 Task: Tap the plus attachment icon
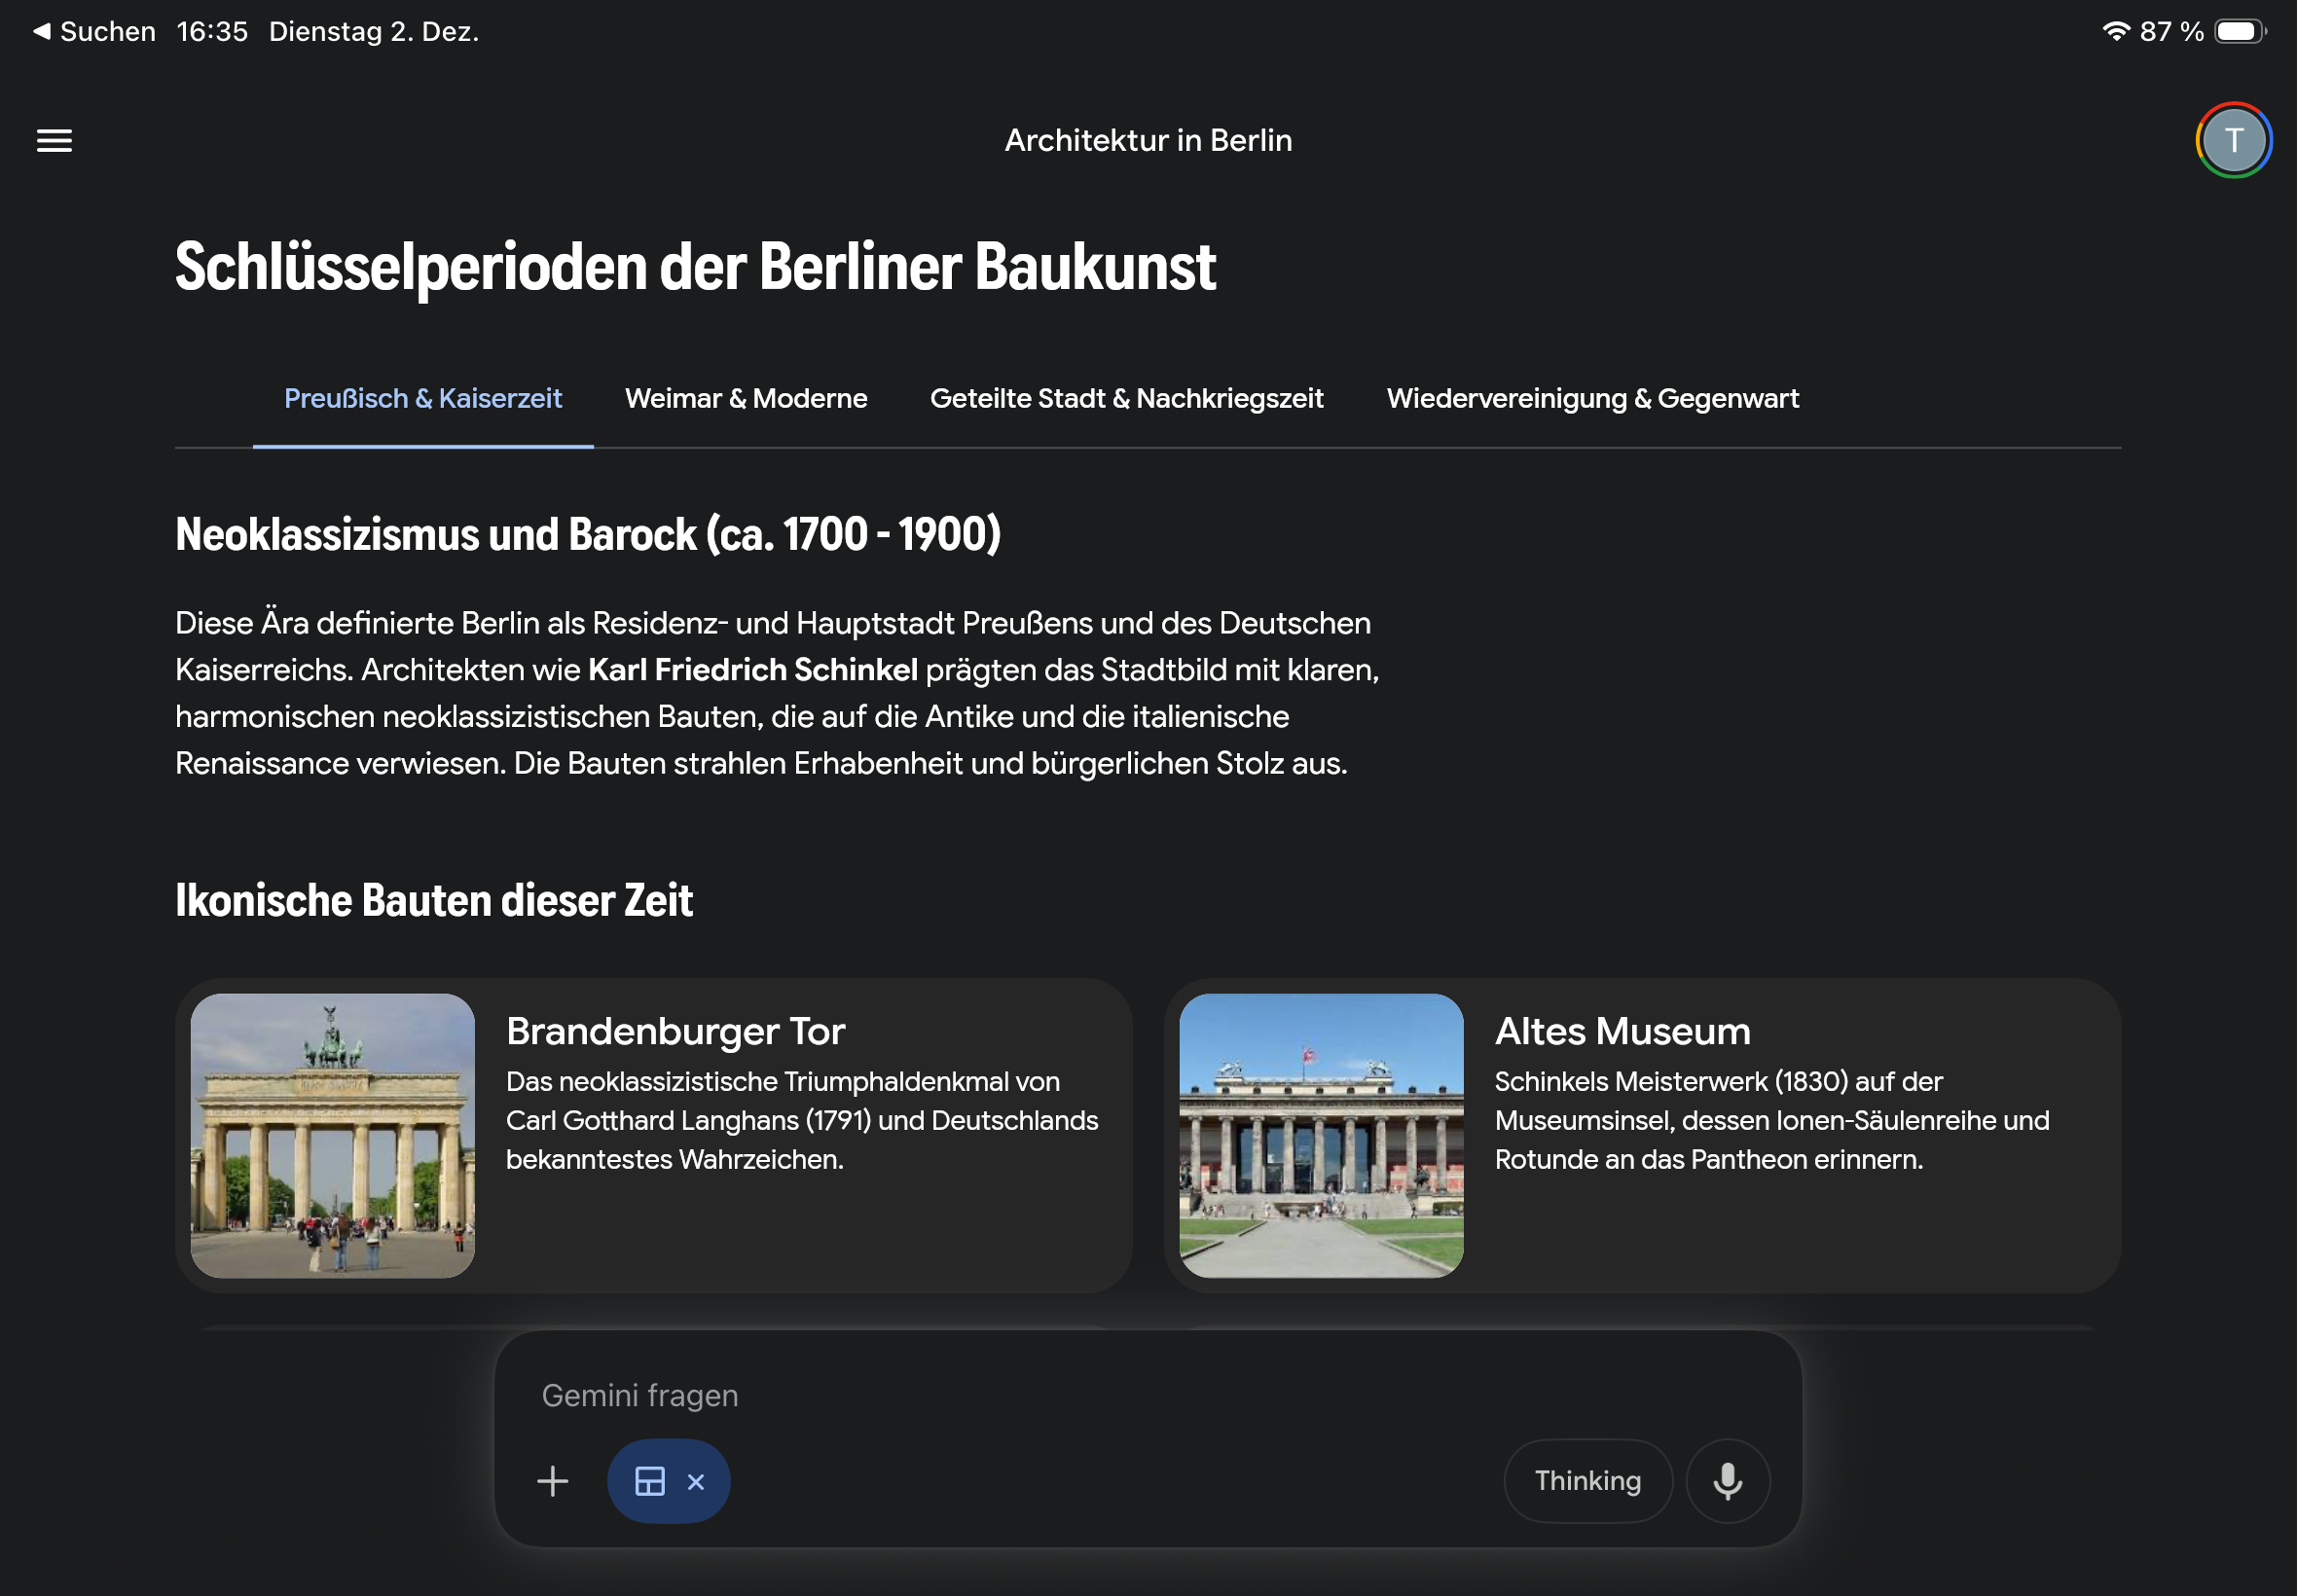tap(552, 1481)
